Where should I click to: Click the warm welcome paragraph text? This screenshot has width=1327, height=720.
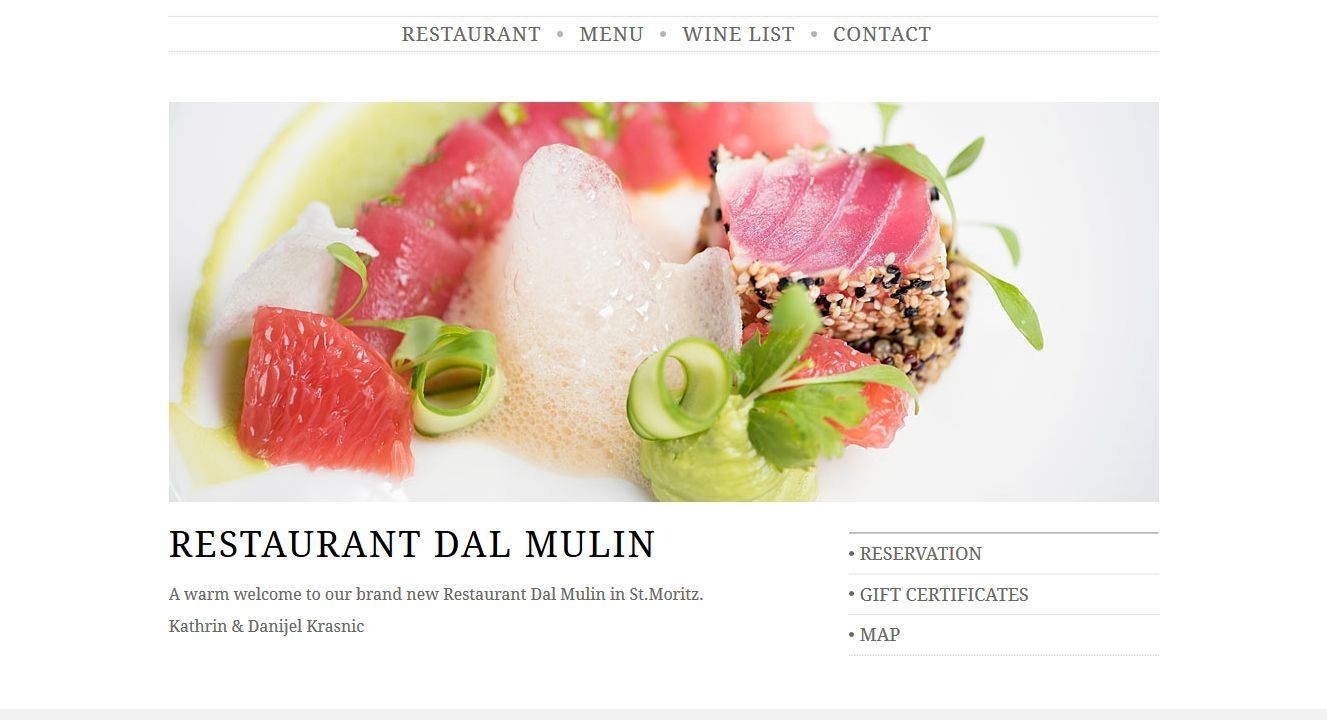436,594
